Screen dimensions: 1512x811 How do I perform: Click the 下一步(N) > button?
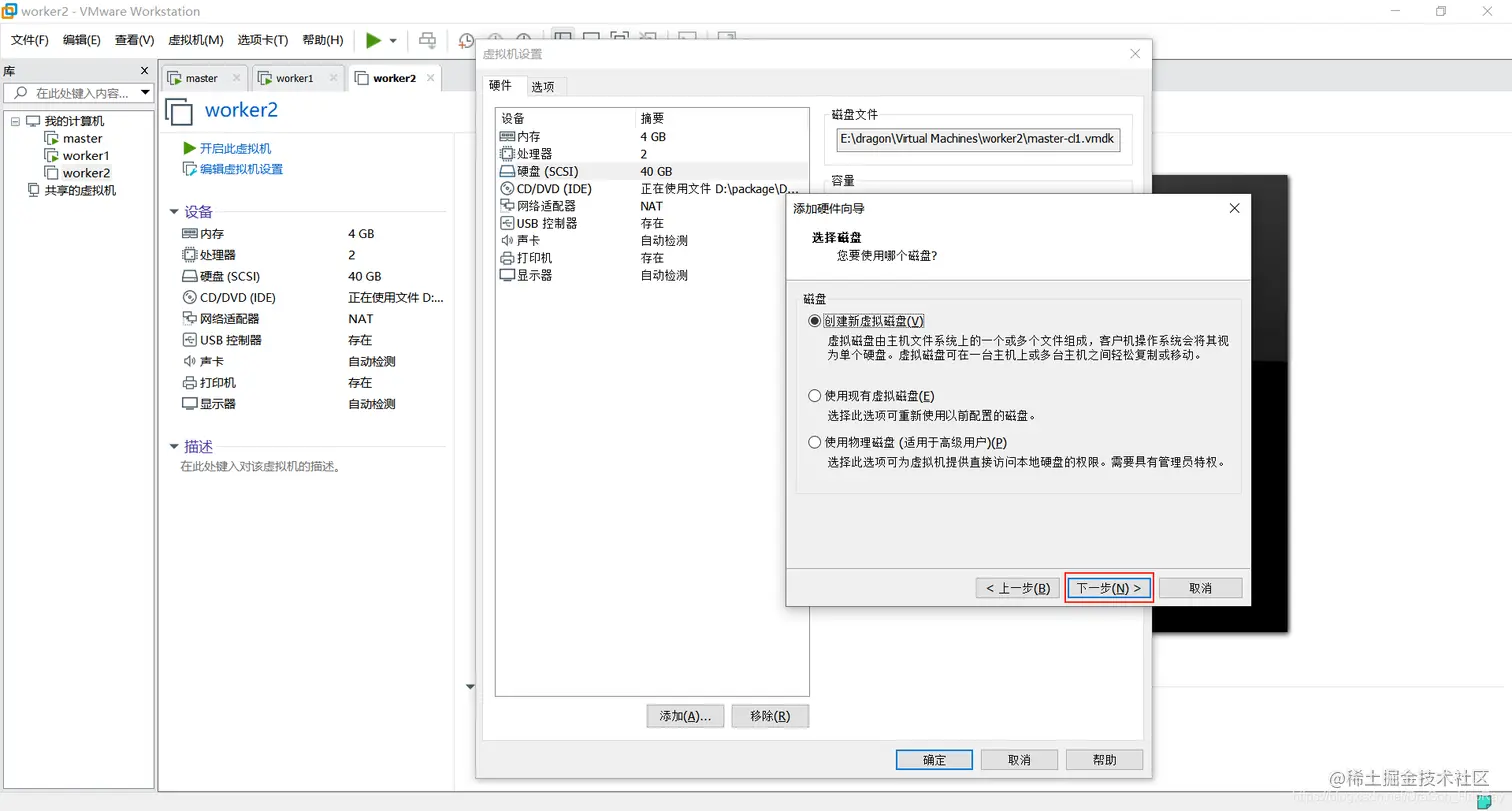[1109, 588]
